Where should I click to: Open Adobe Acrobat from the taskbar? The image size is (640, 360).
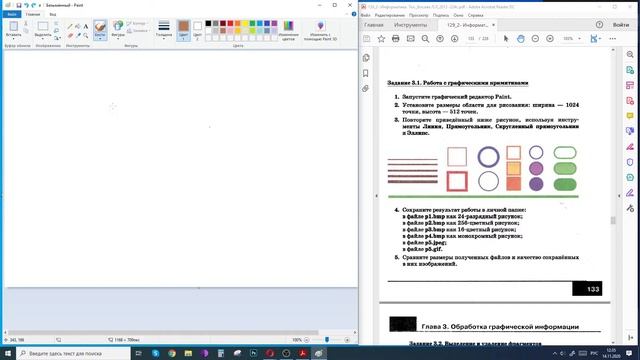302,353
